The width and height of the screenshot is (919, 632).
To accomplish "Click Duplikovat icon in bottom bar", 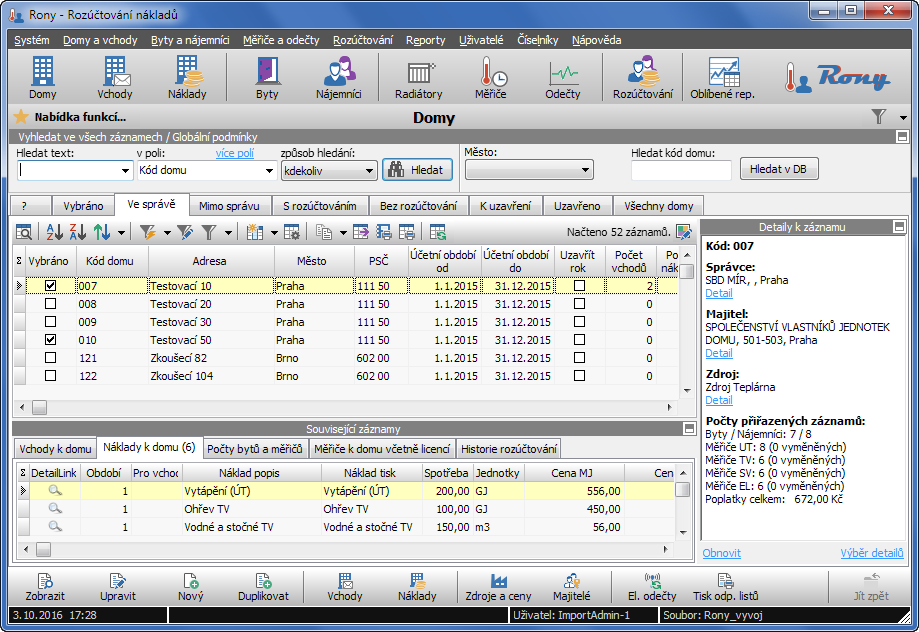I will 263,587.
